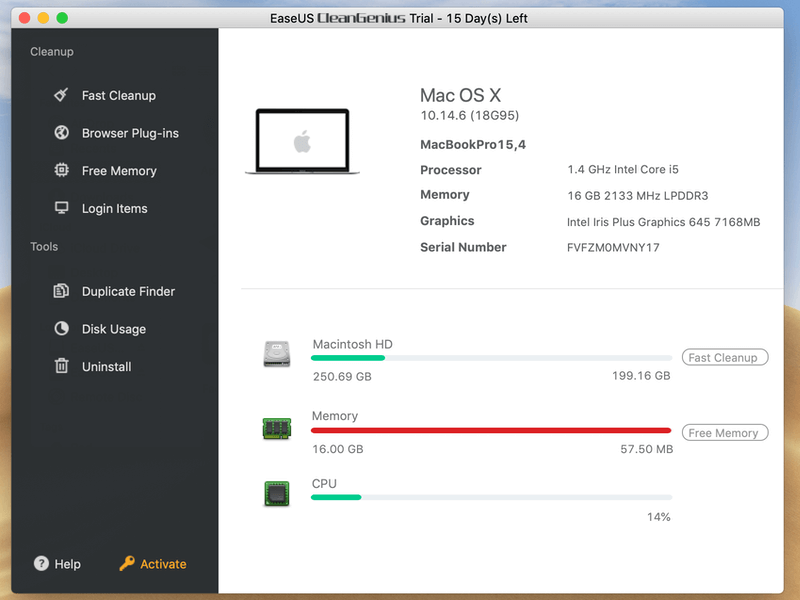Click the "250.69 GB" disk total
This screenshot has height=600, width=800.
click(342, 377)
